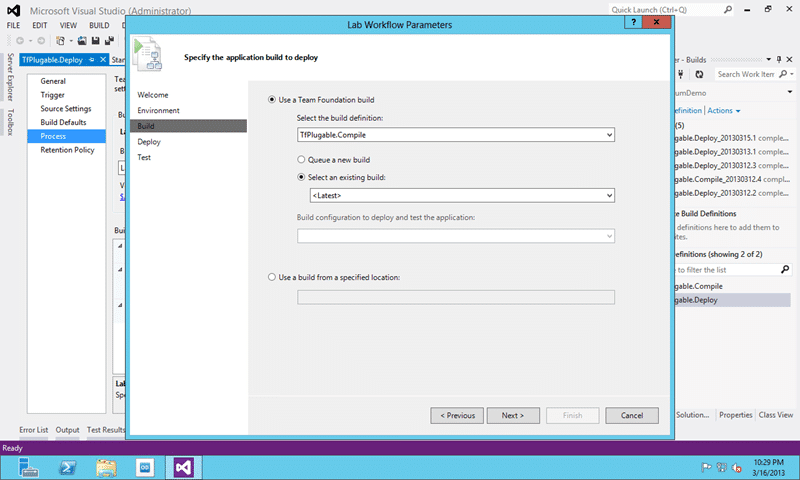This screenshot has width=800, height=480.
Task: Select Use a build from specified location
Action: (x=272, y=277)
